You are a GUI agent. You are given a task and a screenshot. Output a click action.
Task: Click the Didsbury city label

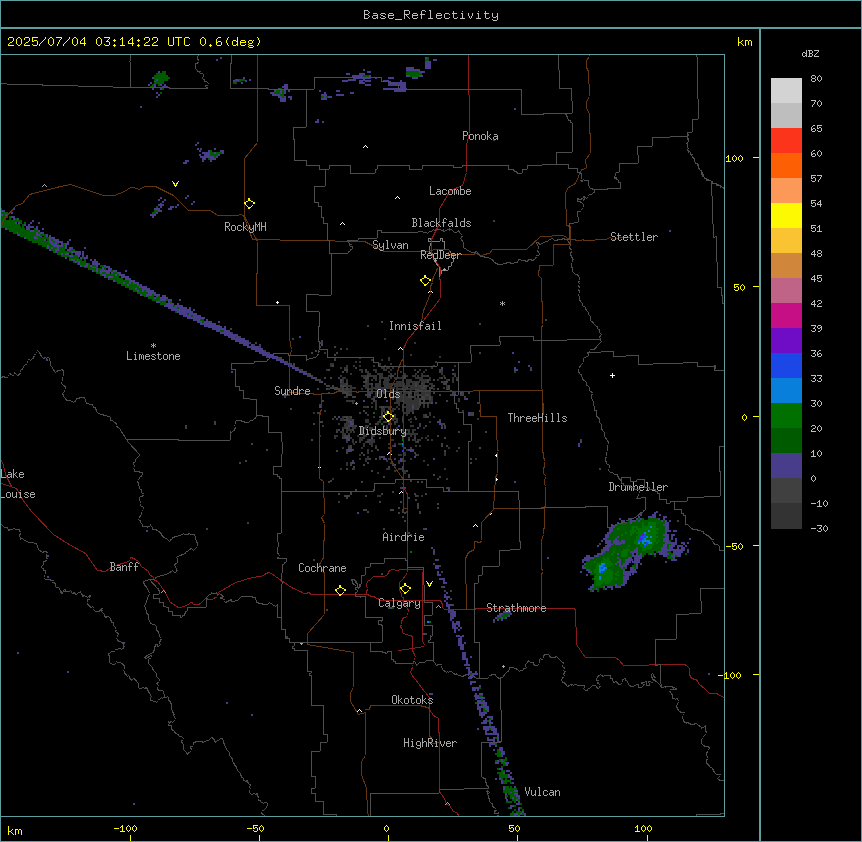click(x=382, y=431)
